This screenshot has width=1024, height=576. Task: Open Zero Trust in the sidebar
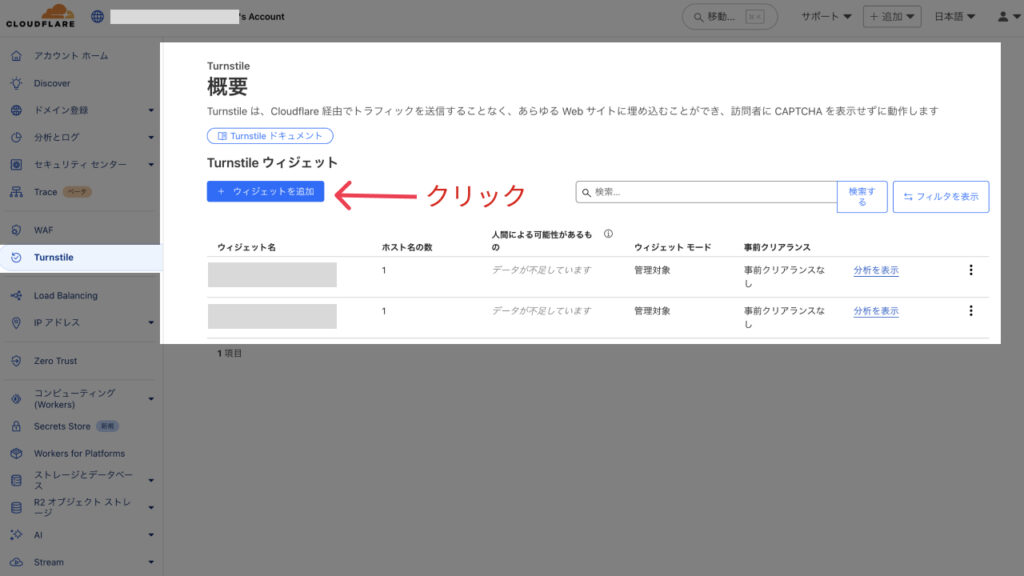(56, 360)
